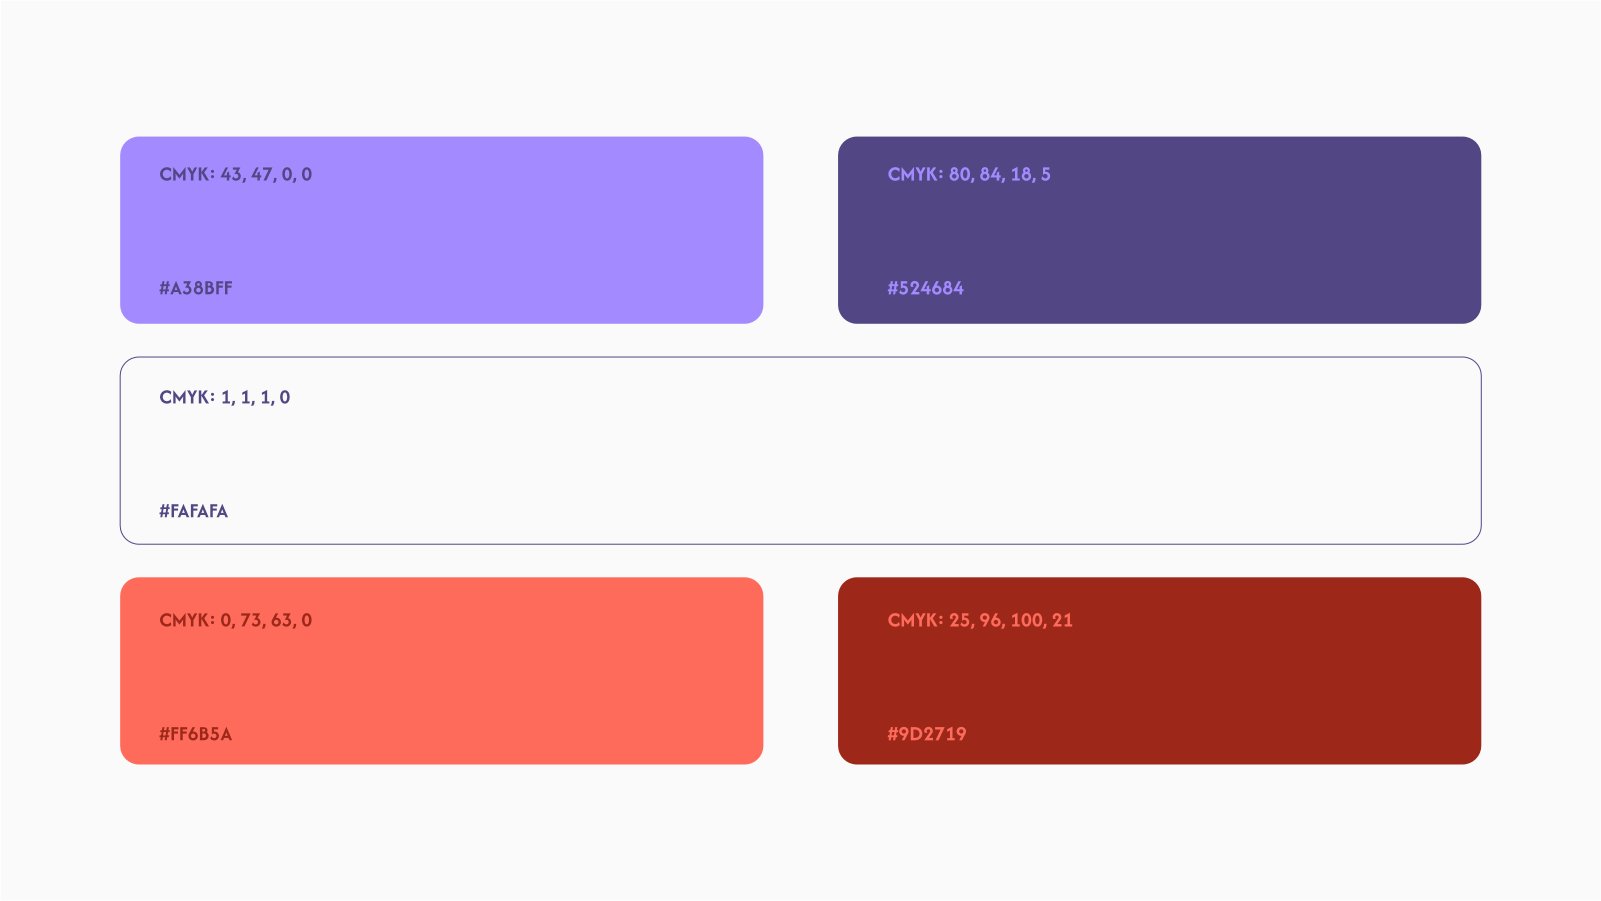Viewport: 1601px width, 901px height.
Task: Select the dark purple color swatch
Action: pyautogui.click(x=1159, y=230)
